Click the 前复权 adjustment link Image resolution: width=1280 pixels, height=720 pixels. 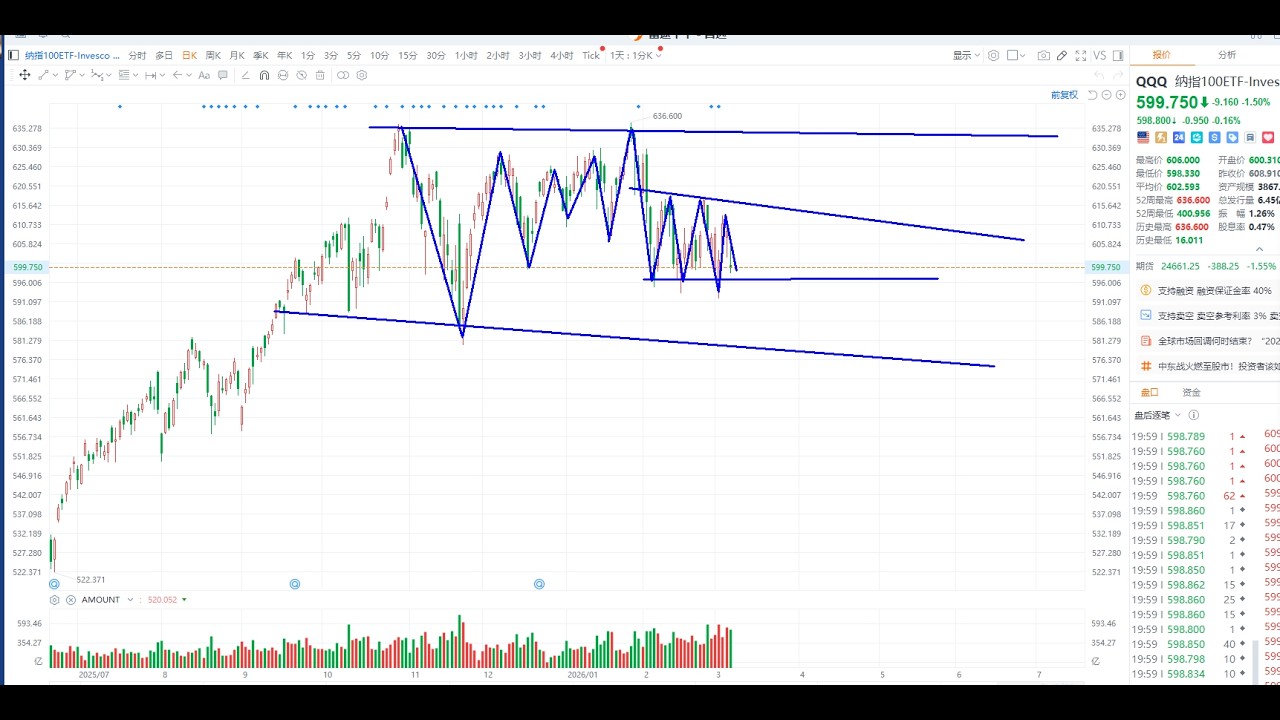1064,95
